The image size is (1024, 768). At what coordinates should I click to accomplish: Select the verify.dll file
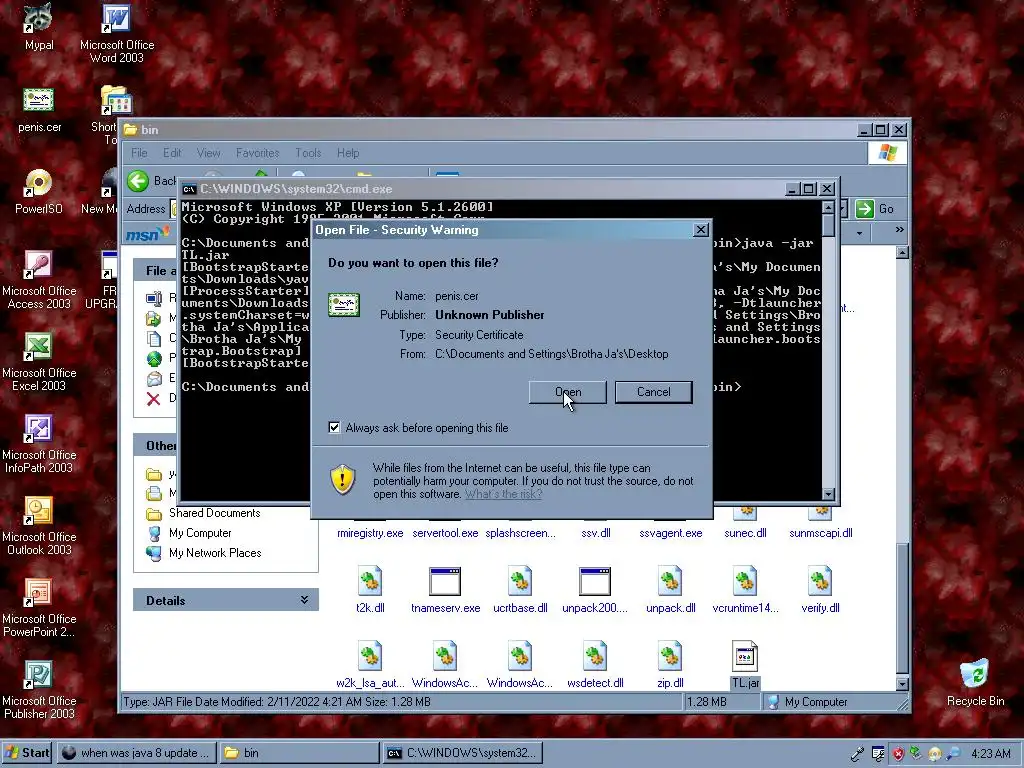[x=820, y=589]
